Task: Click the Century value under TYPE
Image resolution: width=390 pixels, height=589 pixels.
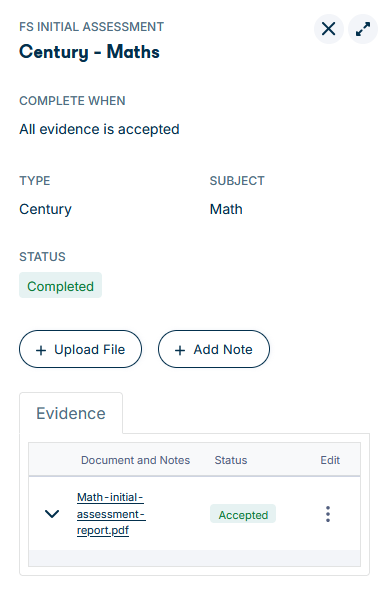Action: pos(45,210)
